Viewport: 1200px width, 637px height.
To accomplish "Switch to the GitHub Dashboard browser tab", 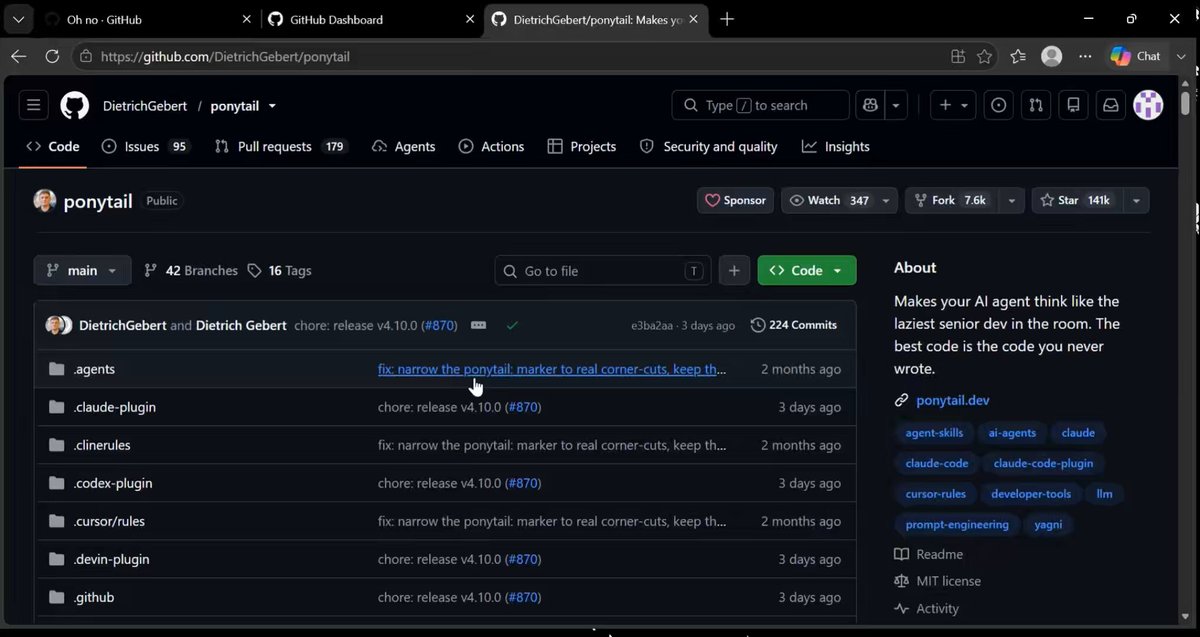I will pos(372,19).
